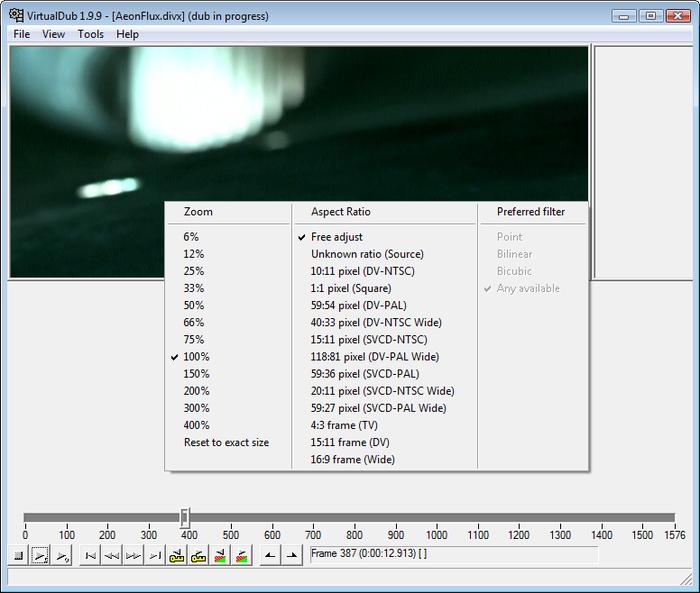Go to previous key frame
This screenshot has height=593, width=700.
coord(177,555)
